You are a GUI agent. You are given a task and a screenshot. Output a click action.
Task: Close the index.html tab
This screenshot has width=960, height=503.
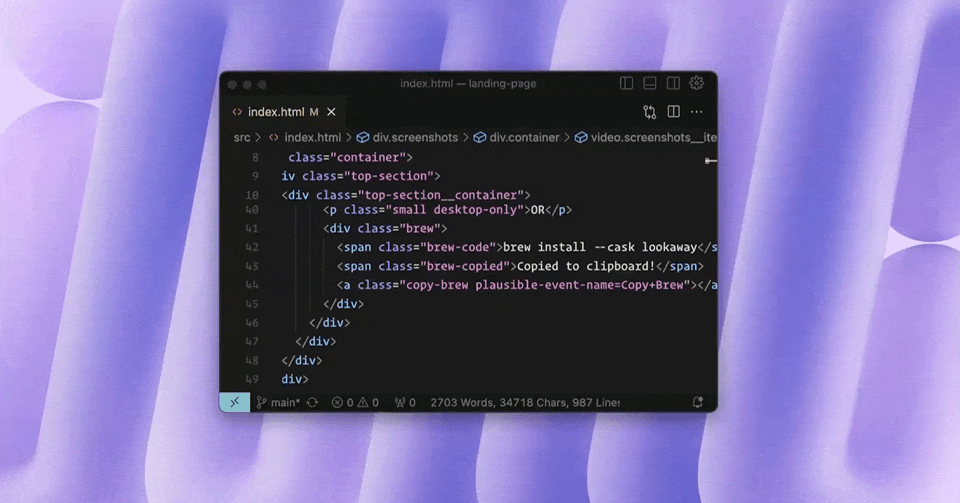331,112
